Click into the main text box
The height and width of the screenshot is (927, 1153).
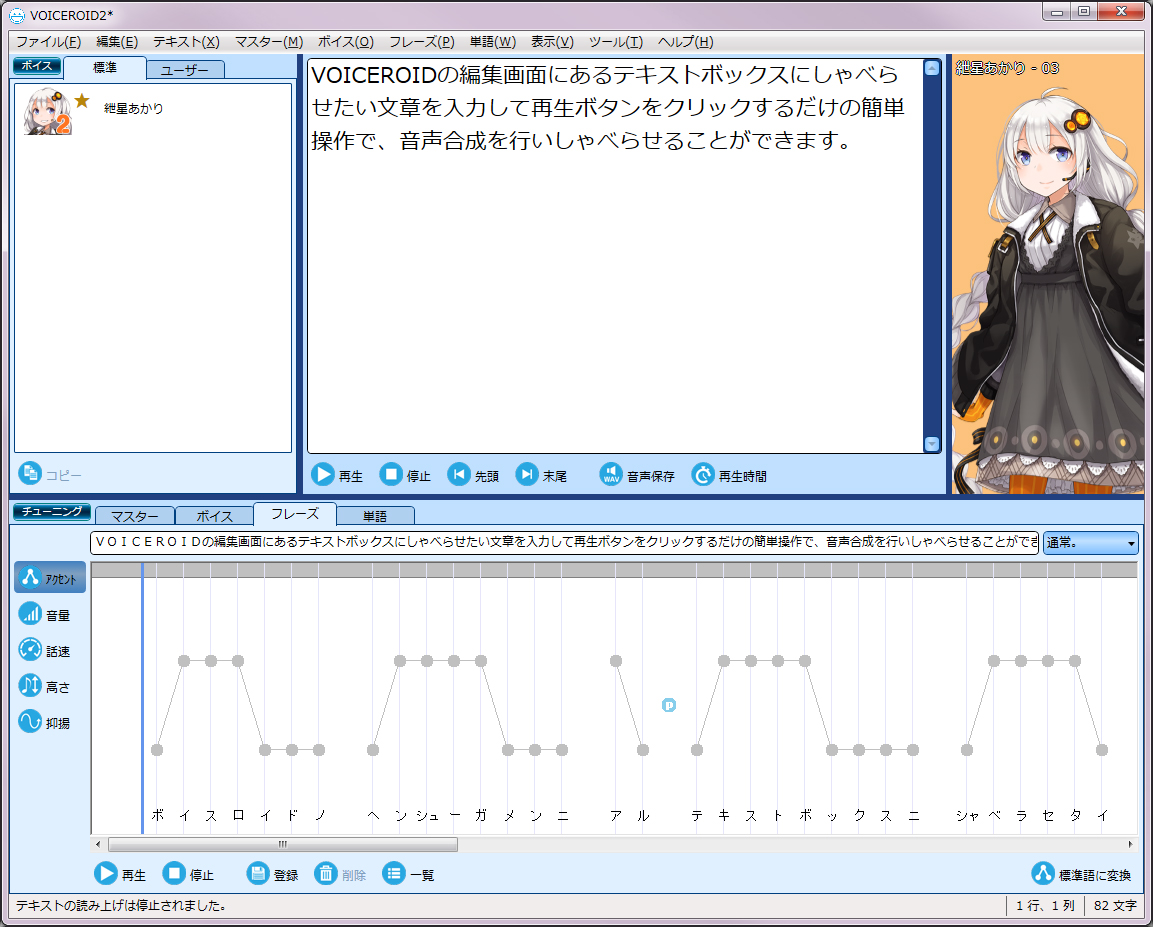tap(615, 256)
